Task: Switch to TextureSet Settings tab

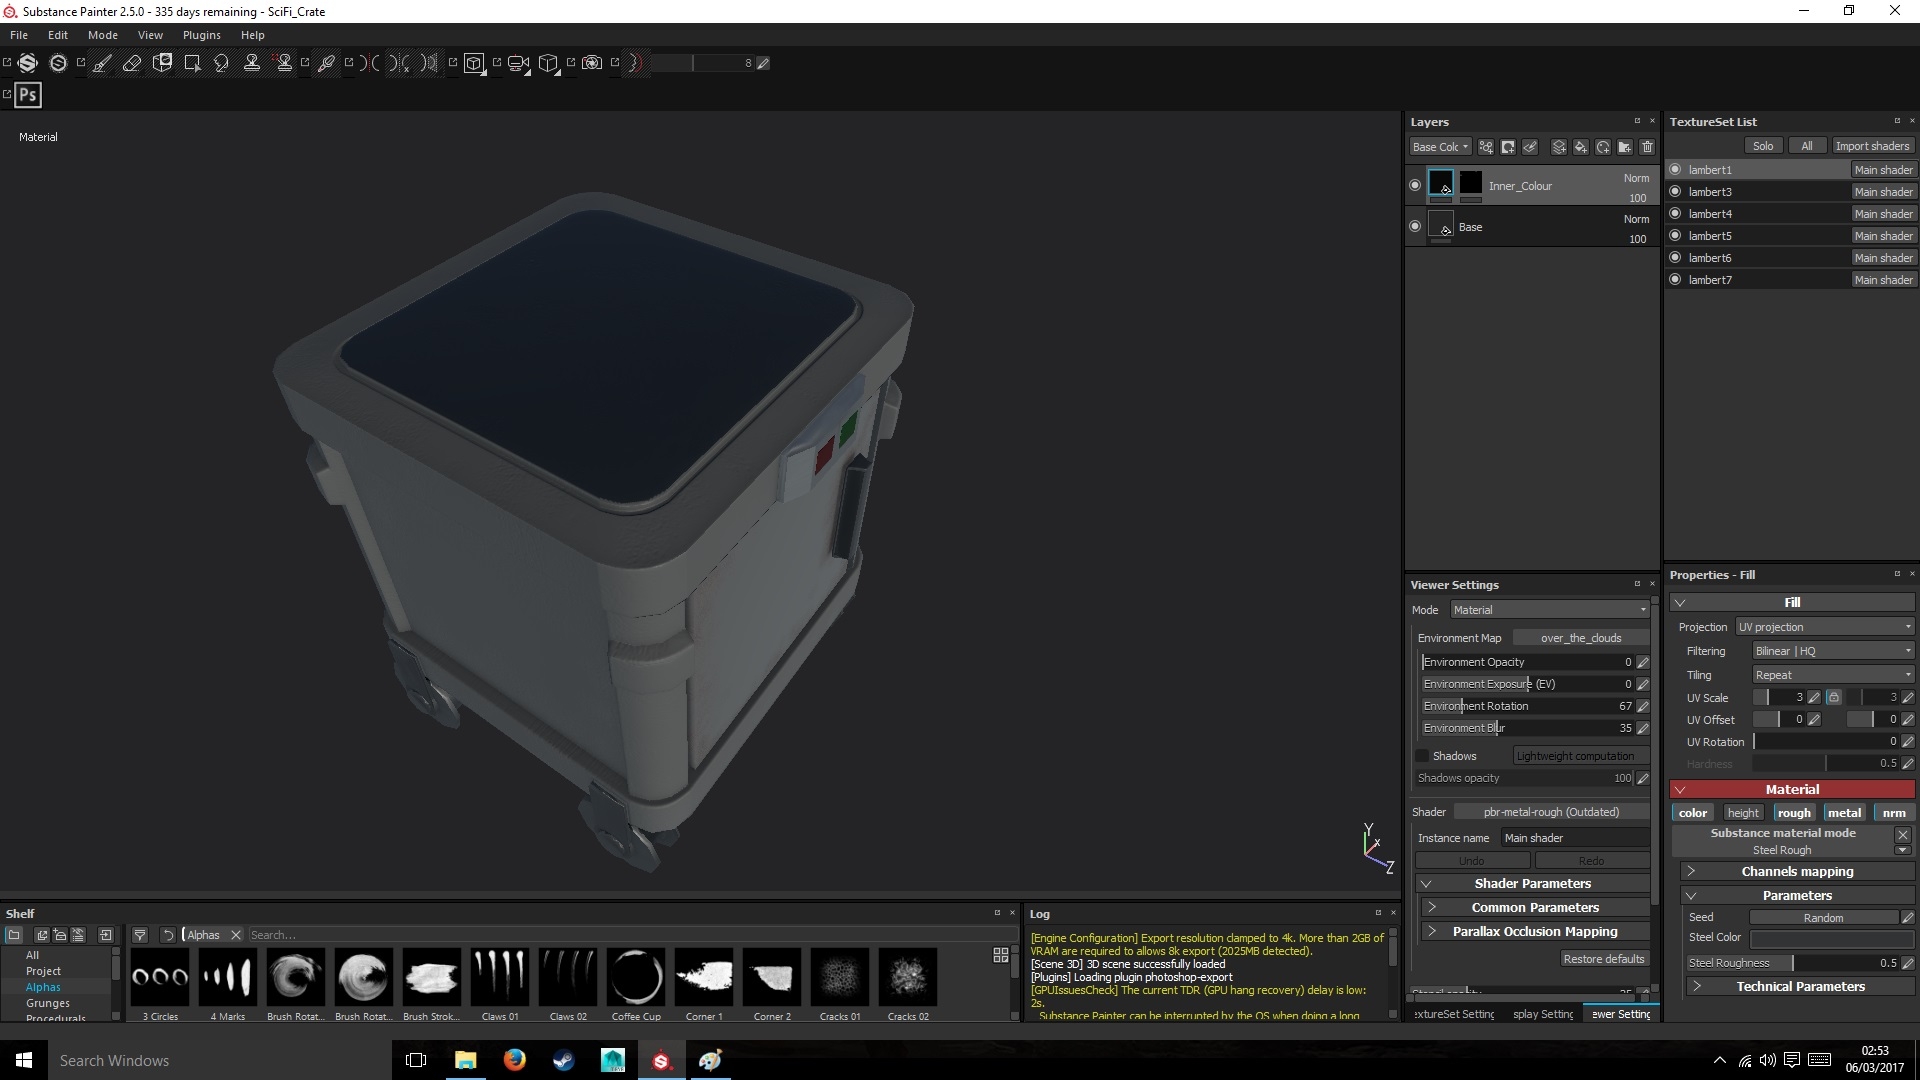Action: coord(1453,1014)
